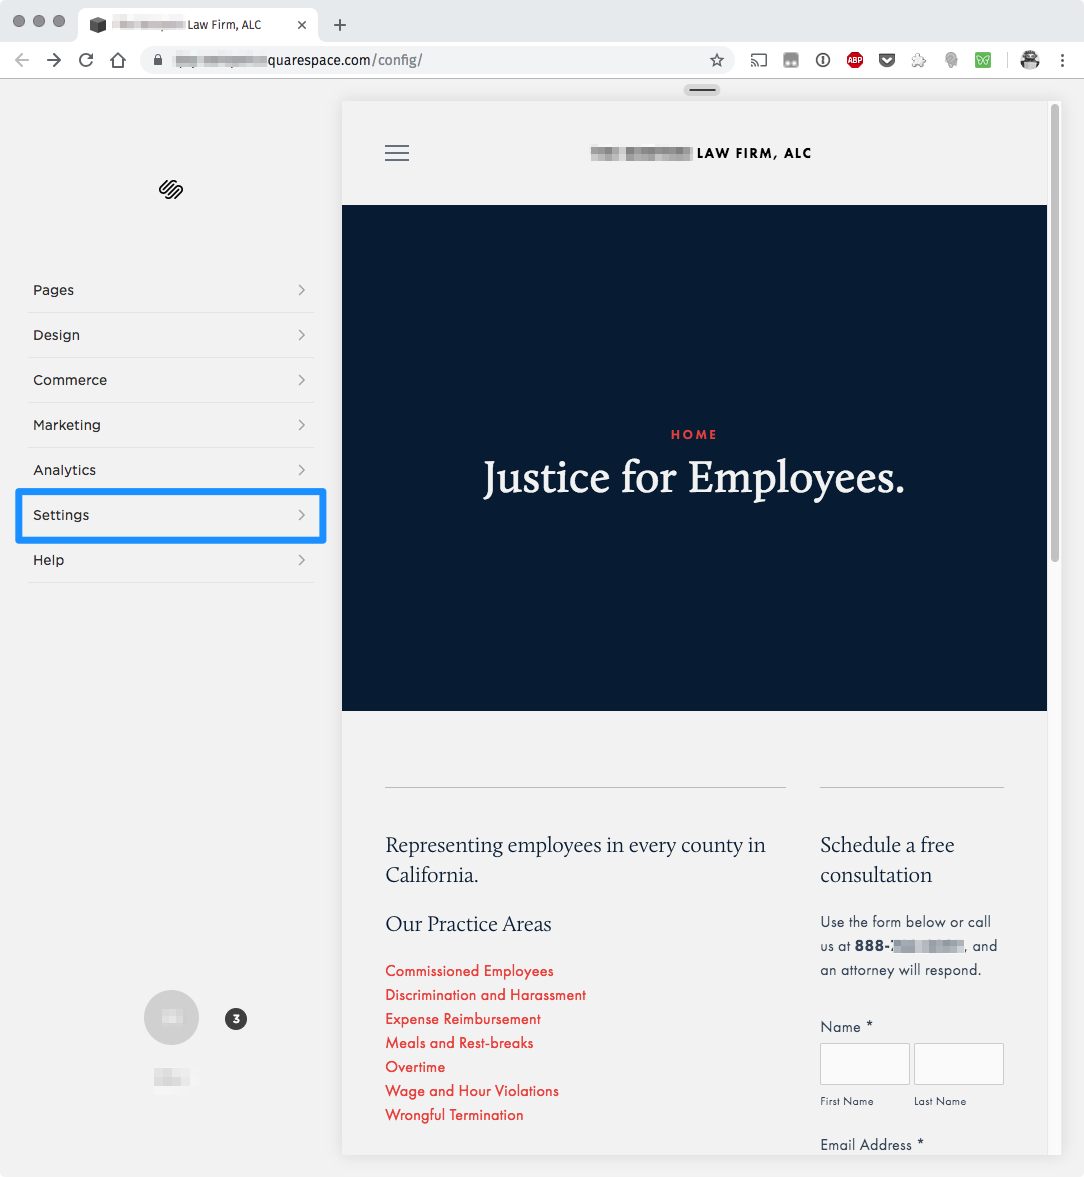Expand the Help section chevron
The height and width of the screenshot is (1177, 1084).
coord(300,560)
